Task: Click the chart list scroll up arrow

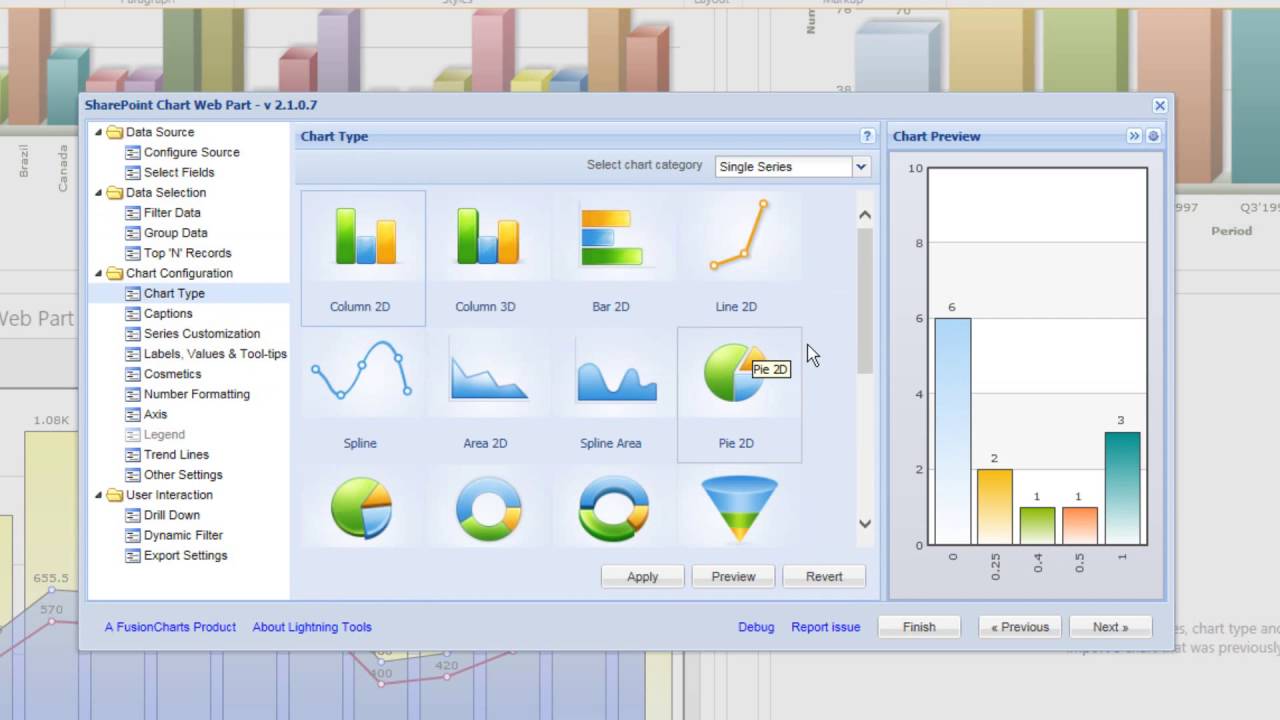Action: (865, 215)
